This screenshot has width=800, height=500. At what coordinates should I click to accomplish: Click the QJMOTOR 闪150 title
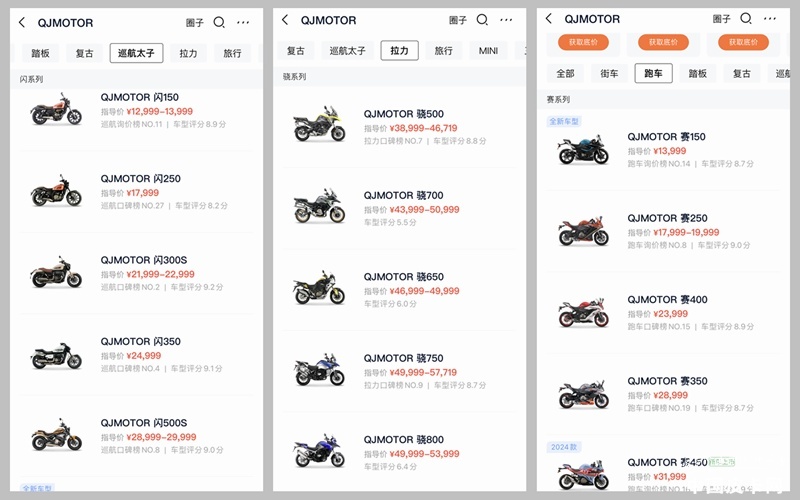click(139, 97)
